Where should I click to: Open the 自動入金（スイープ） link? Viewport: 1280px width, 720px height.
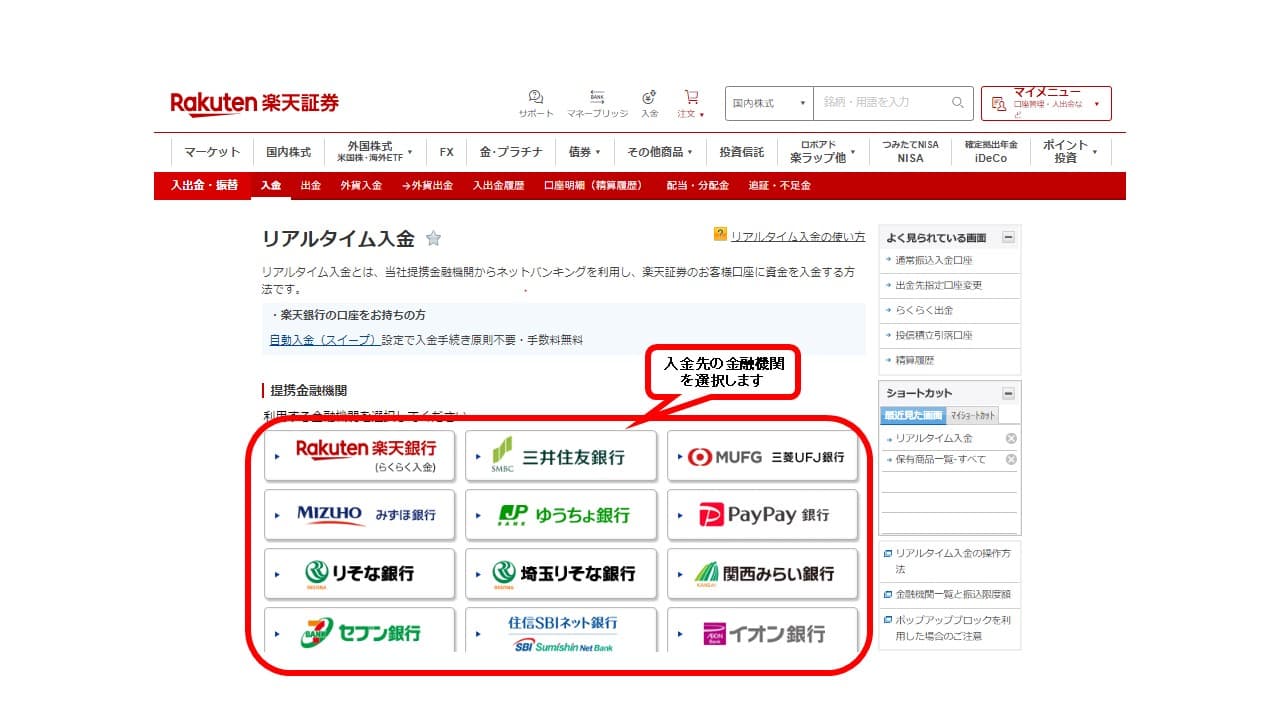coord(324,340)
